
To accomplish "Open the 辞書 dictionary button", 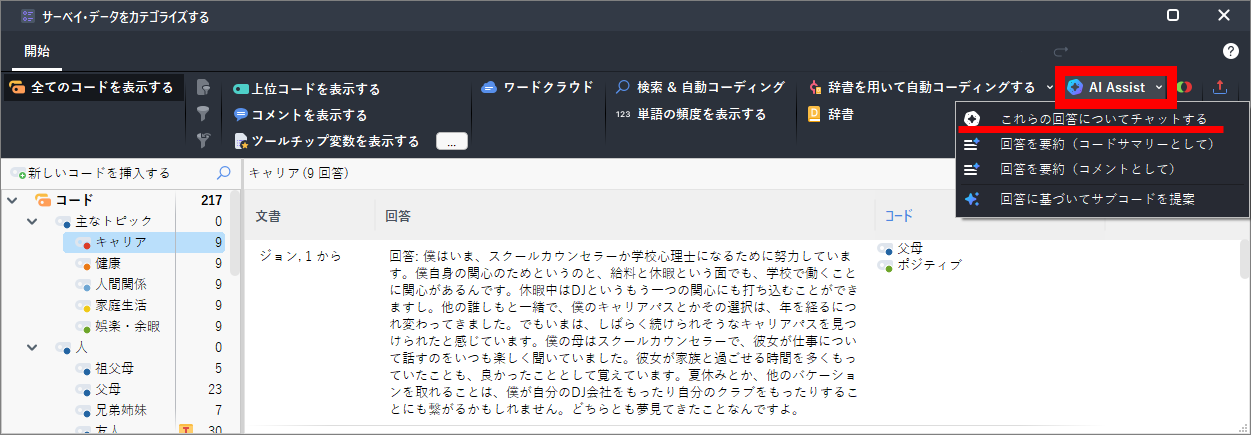I will [x=830, y=114].
